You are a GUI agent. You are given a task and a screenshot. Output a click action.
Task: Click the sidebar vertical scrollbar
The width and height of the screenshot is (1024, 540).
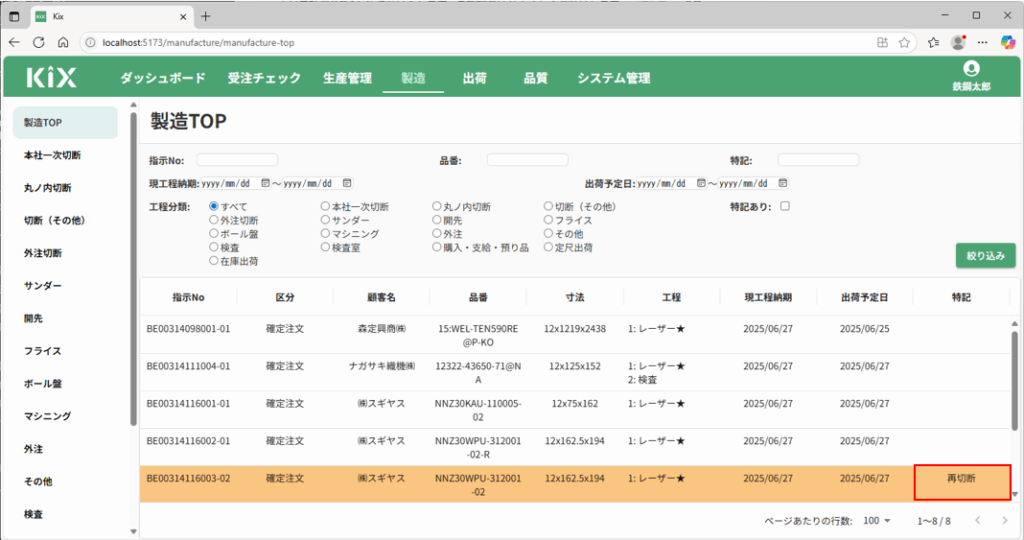[x=133, y=268]
